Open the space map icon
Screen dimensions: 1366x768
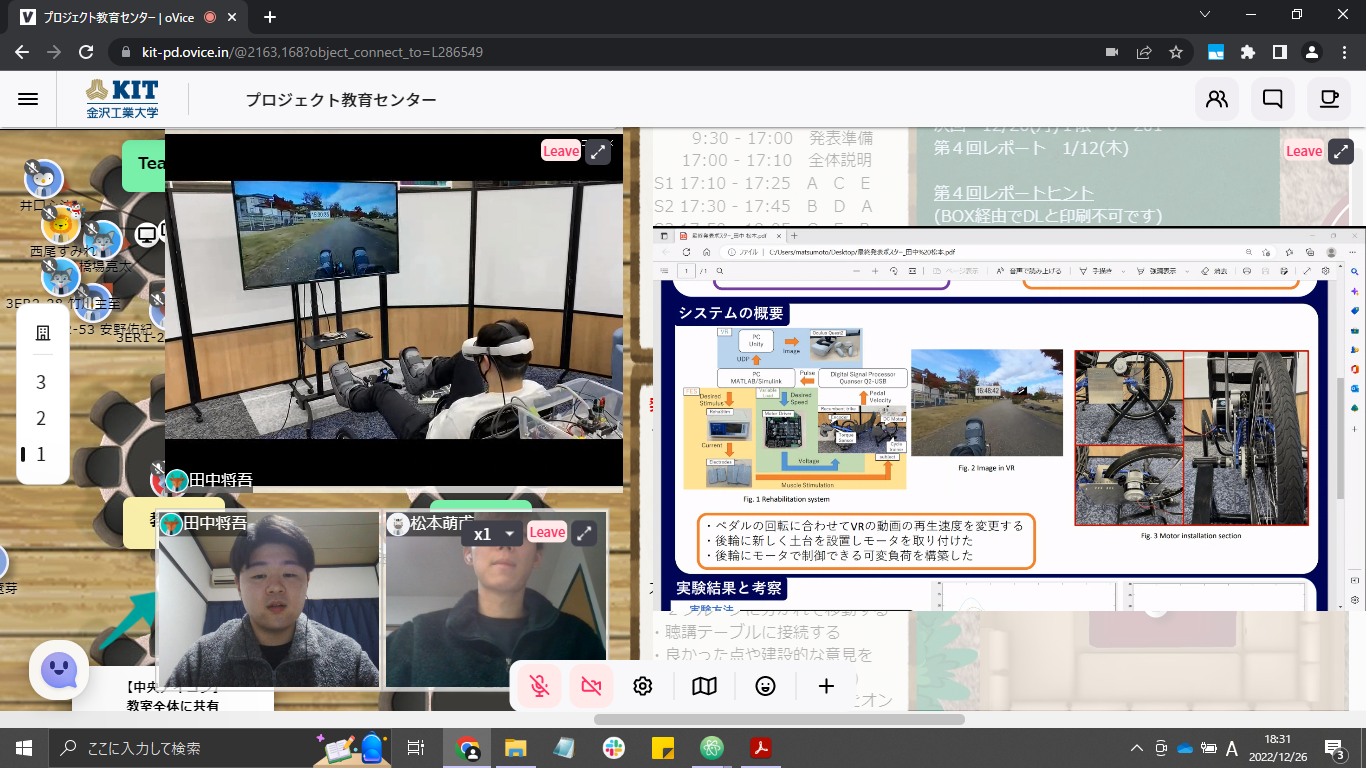(x=705, y=686)
